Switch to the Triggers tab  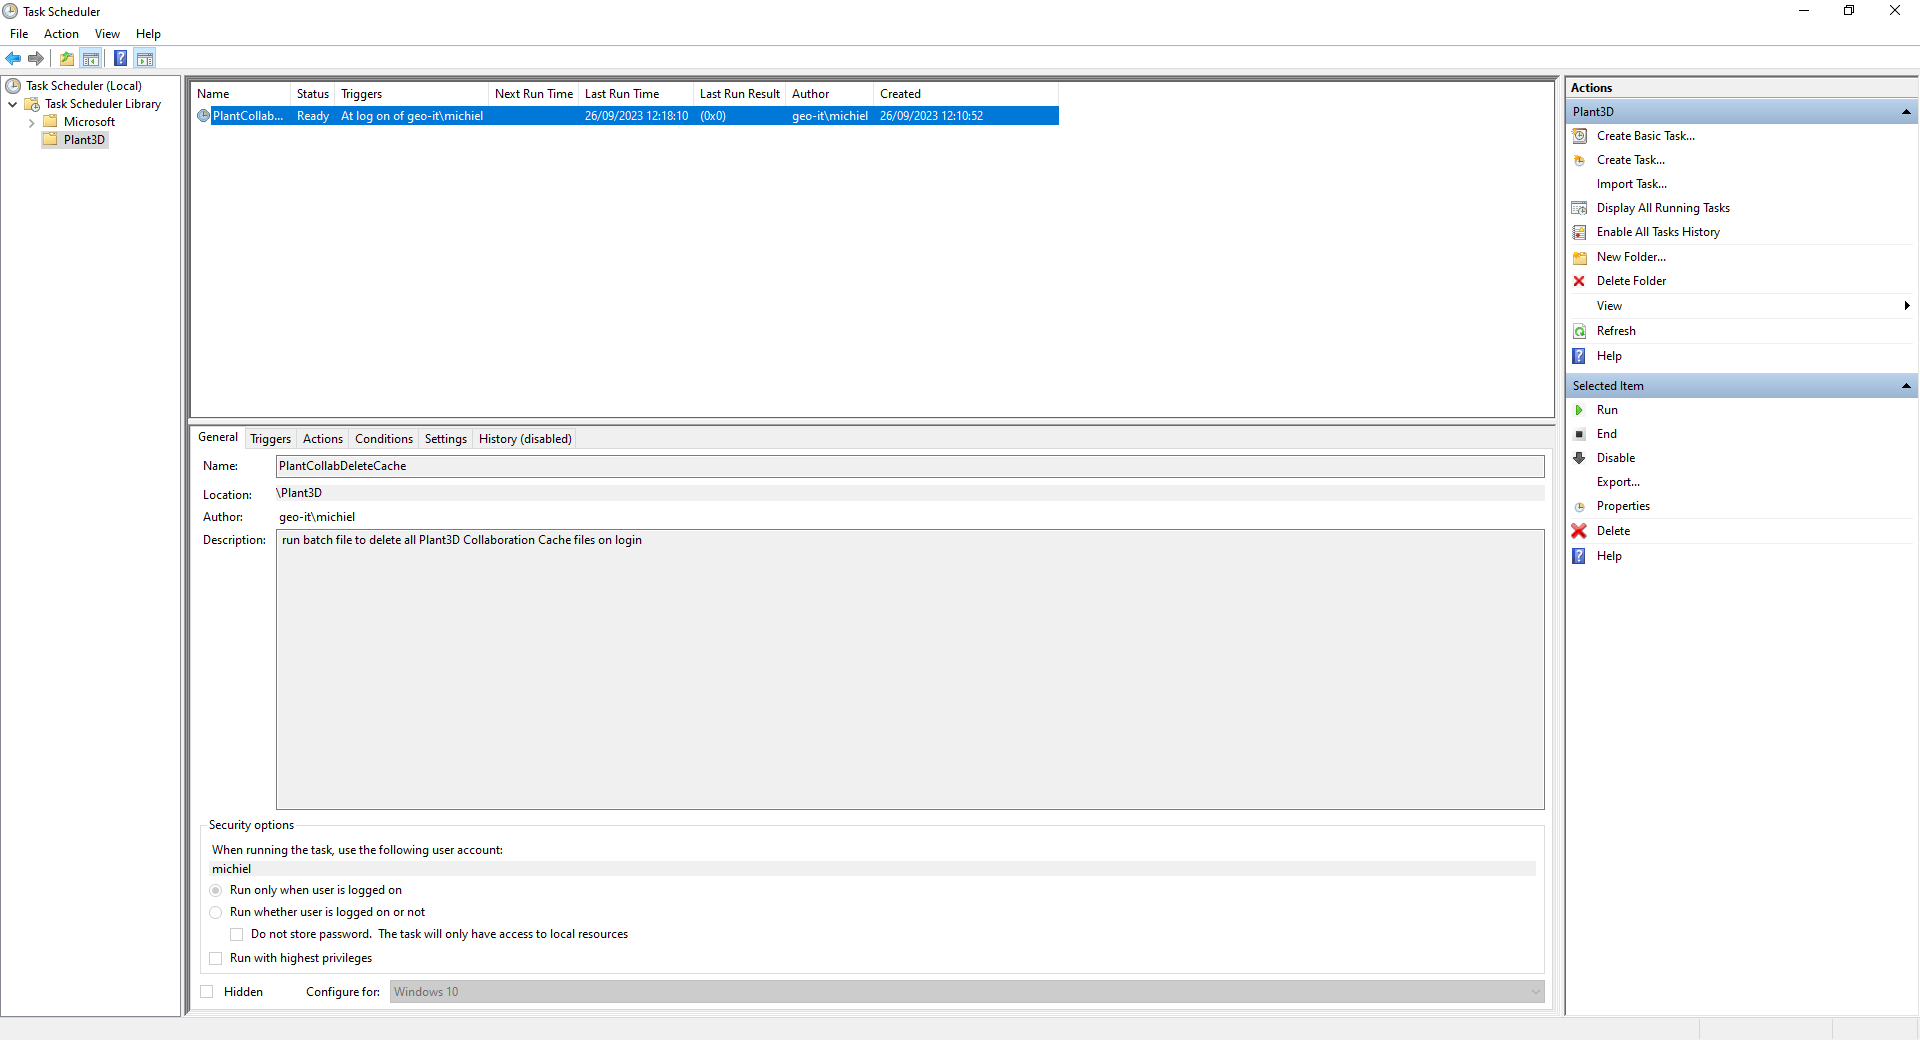coord(270,439)
